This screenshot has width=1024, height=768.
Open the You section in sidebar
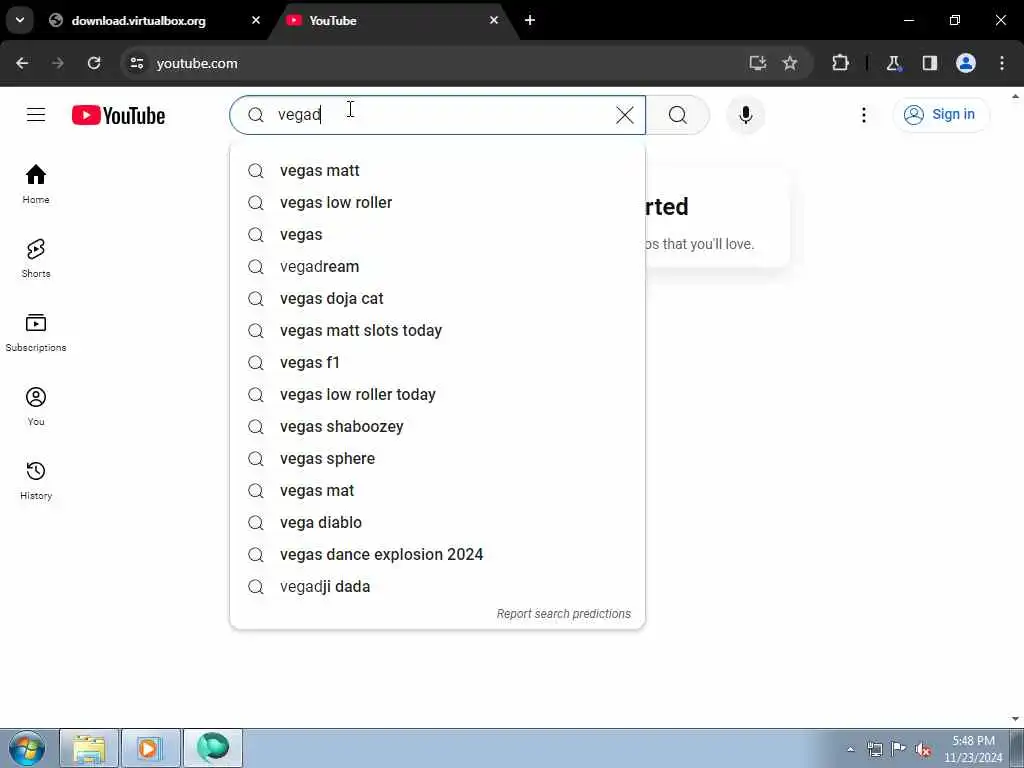point(36,406)
